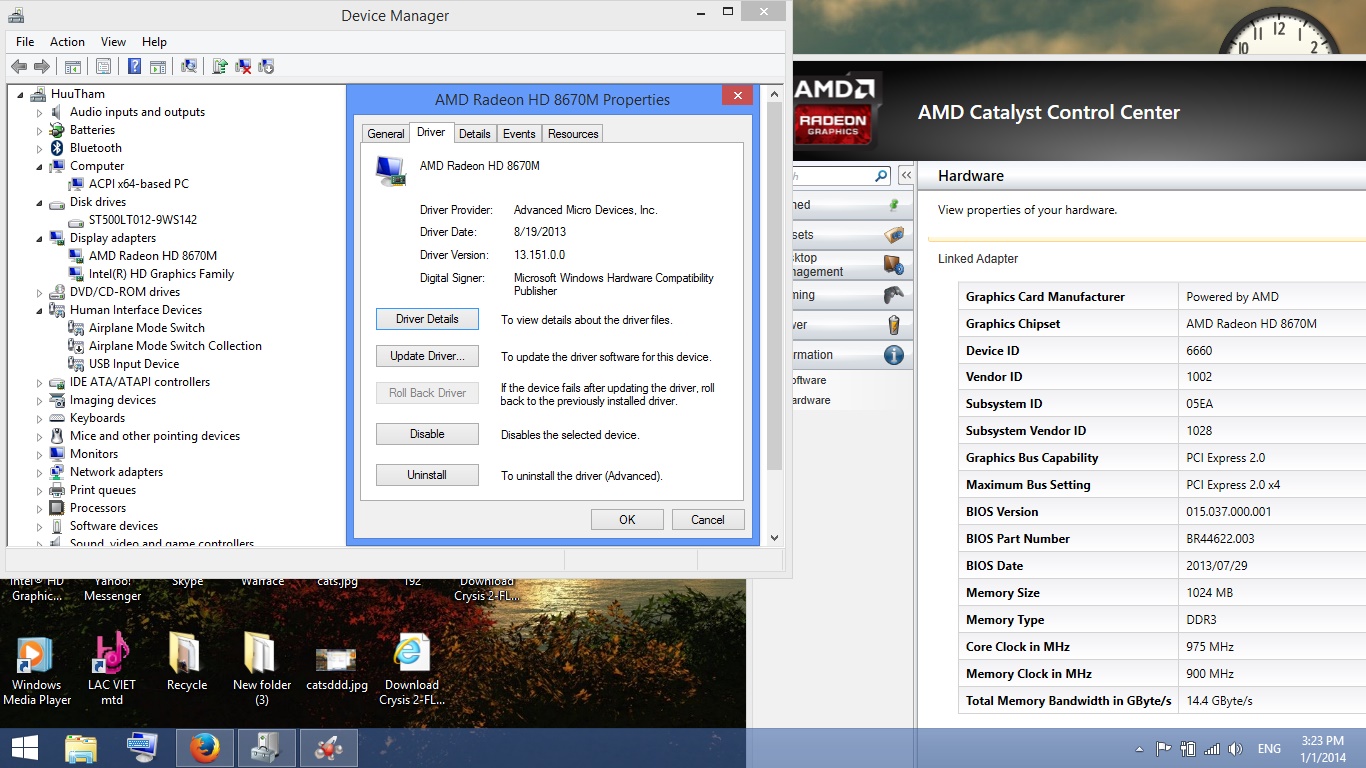Expand Audio inputs and outputs node
The width and height of the screenshot is (1366, 768).
click(x=40, y=112)
